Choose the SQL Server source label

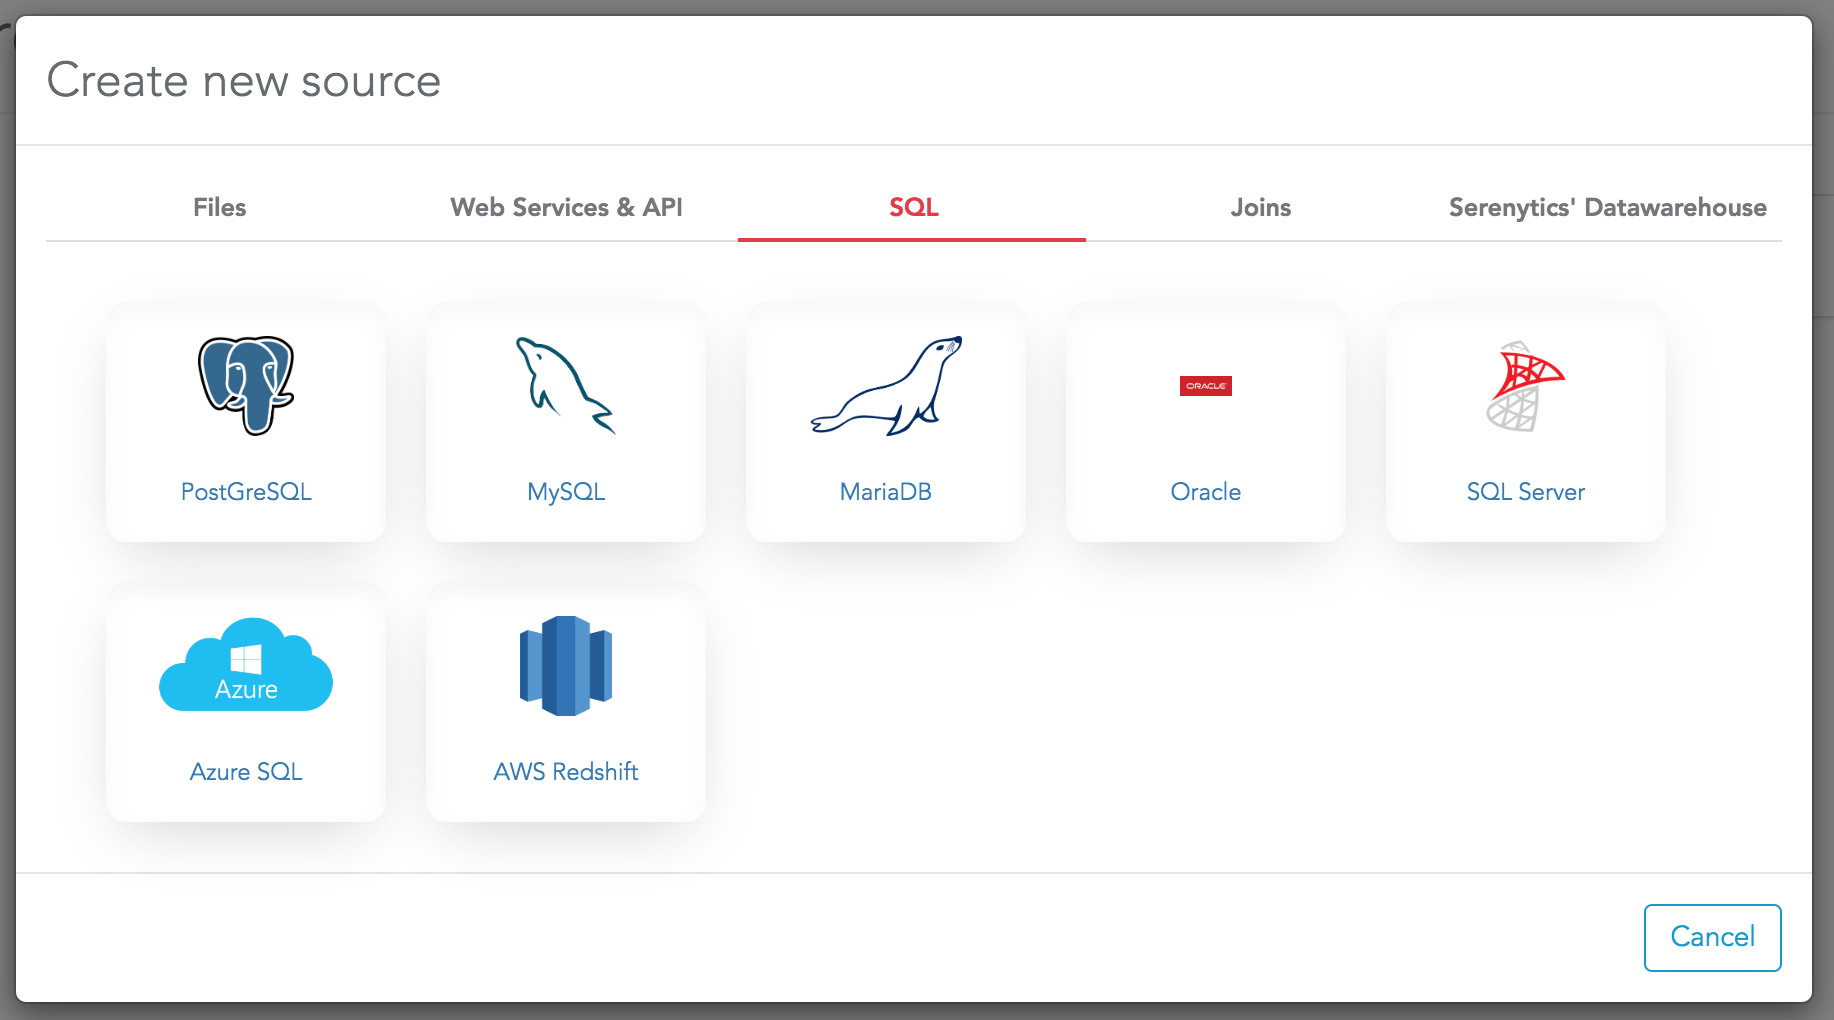click(x=1526, y=492)
